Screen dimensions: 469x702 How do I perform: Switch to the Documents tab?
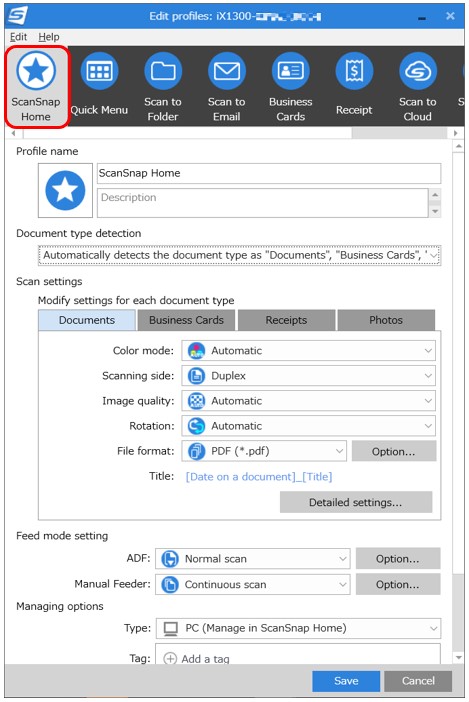[x=87, y=320]
